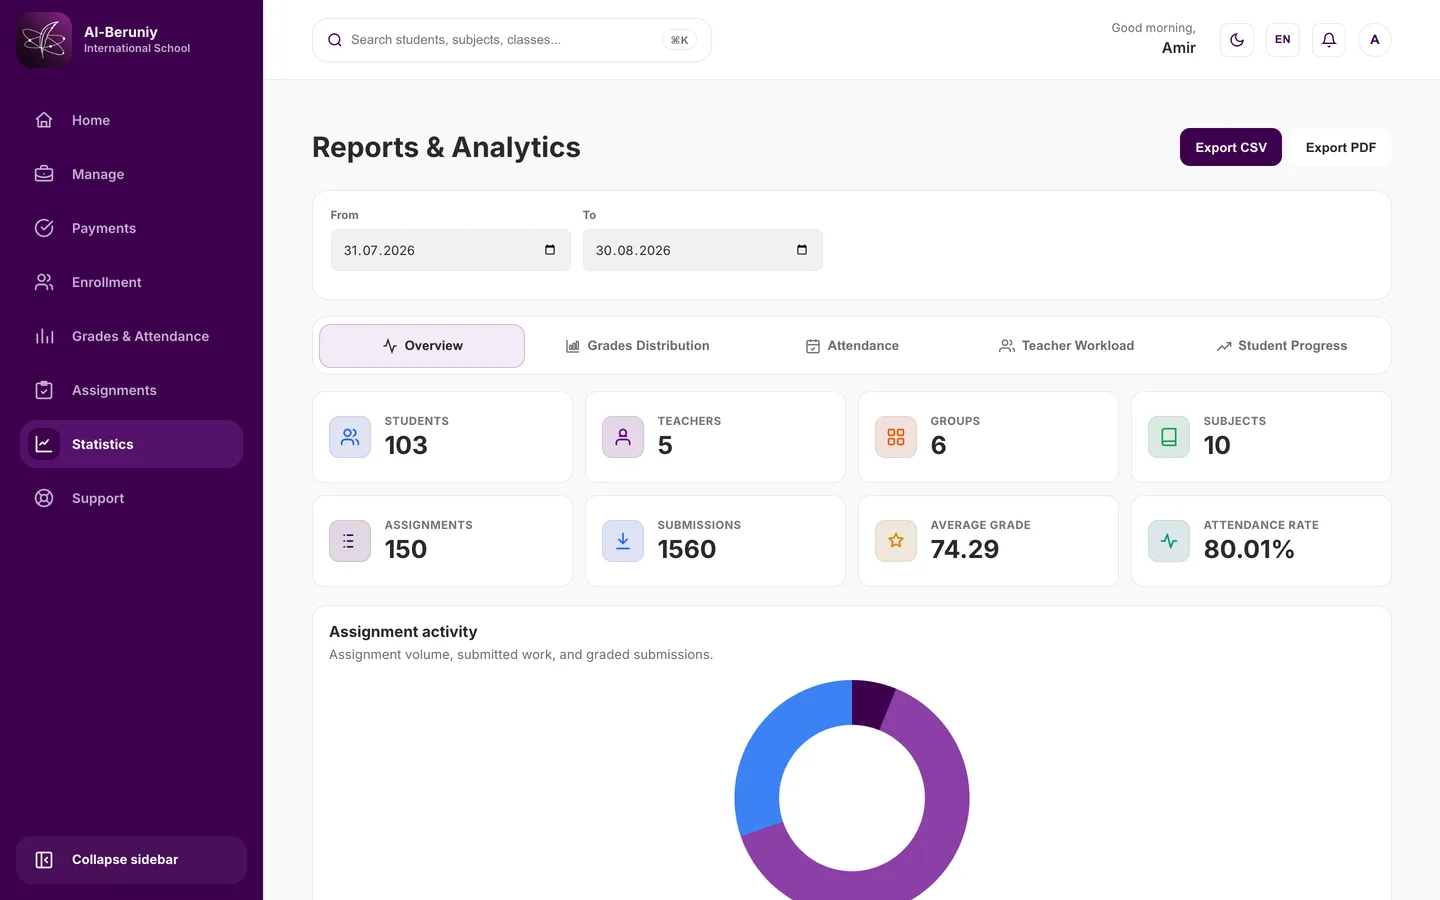The height and width of the screenshot is (900, 1440).
Task: Go to Home in sidebar
Action: [x=131, y=120]
